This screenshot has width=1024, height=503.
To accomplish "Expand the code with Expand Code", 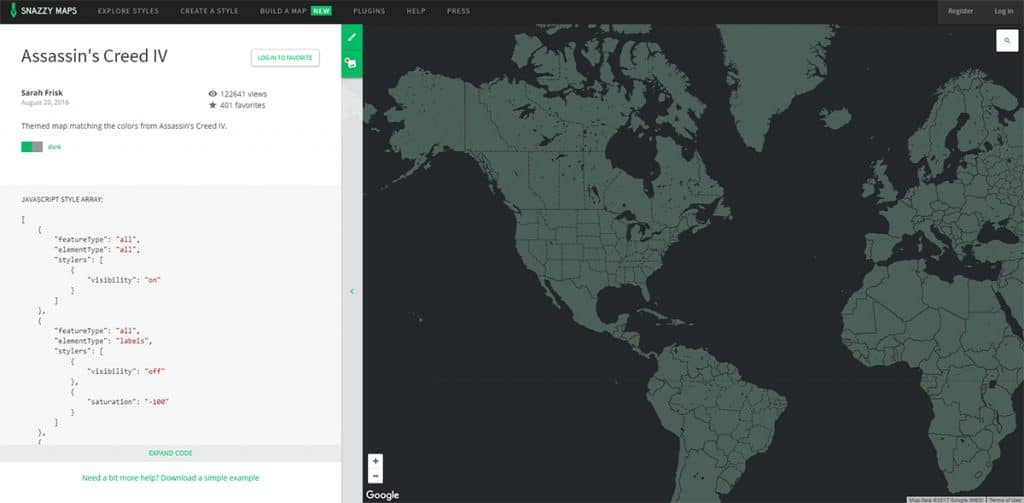I will point(170,453).
